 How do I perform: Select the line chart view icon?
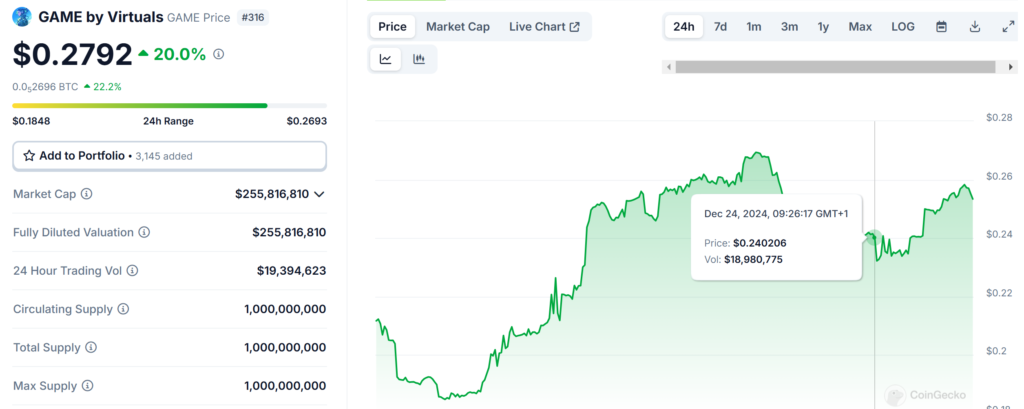click(x=386, y=59)
